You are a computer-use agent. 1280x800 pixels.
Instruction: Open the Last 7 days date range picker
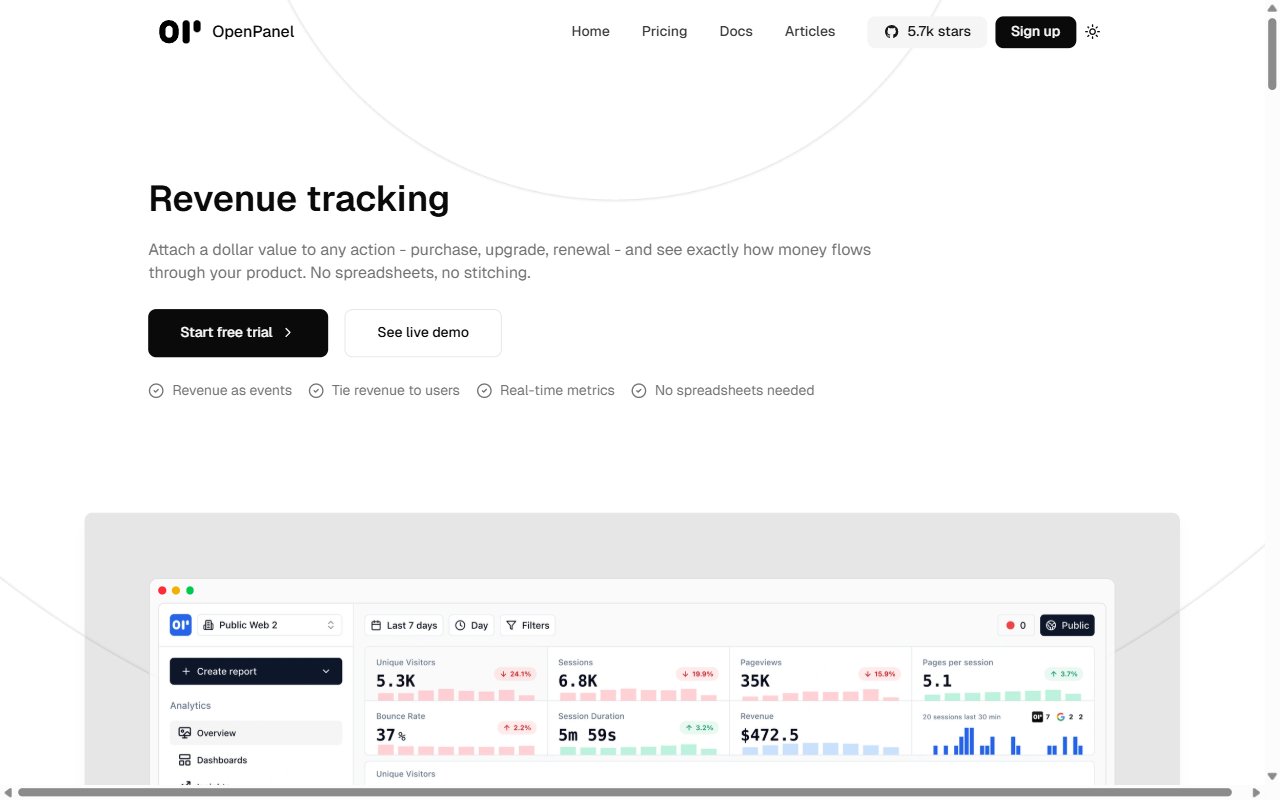(404, 625)
